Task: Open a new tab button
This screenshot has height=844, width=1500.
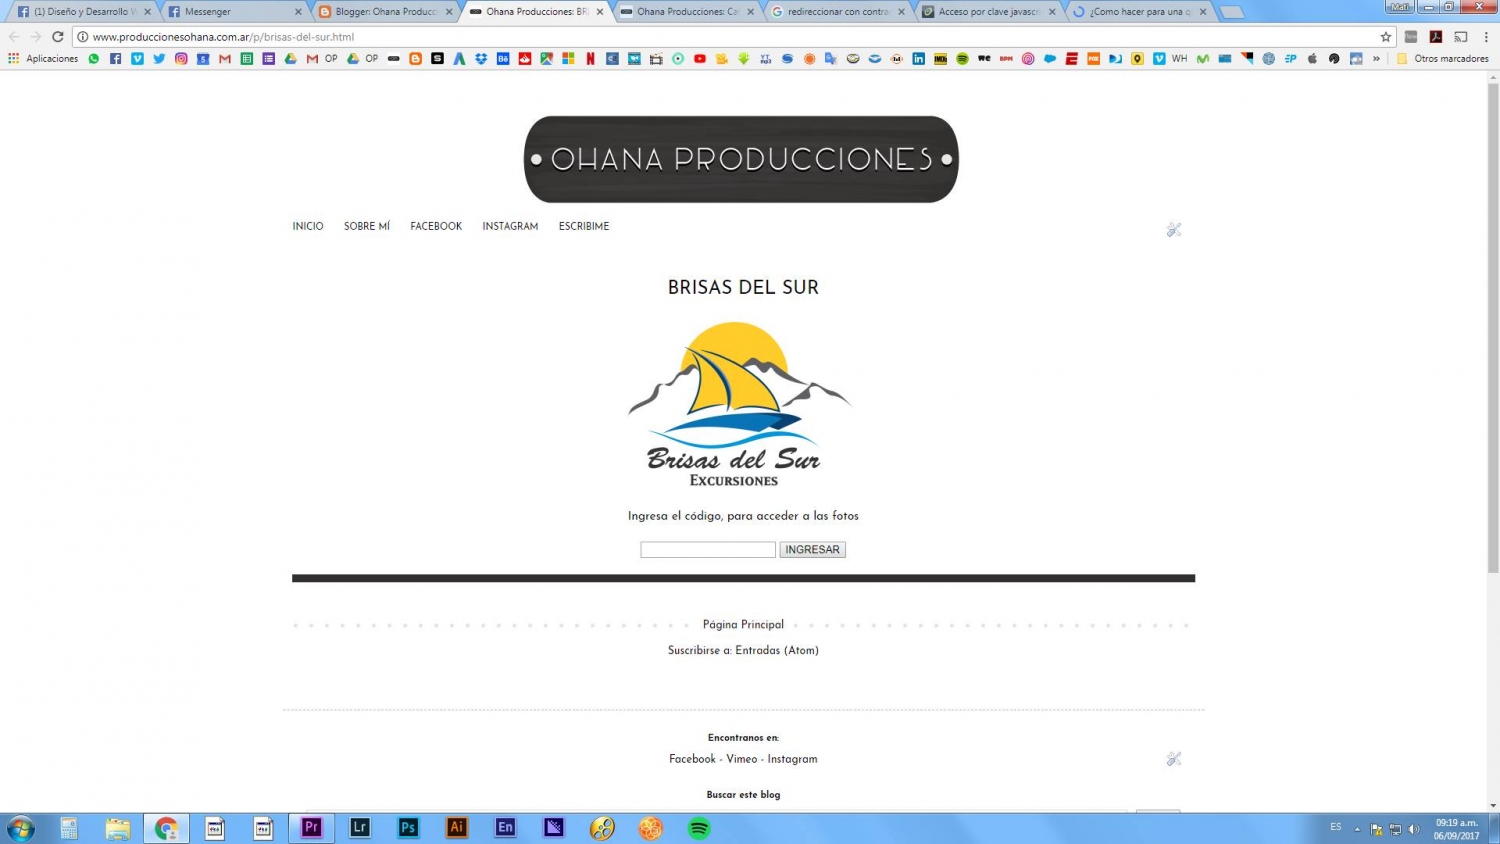Action: click(1232, 12)
